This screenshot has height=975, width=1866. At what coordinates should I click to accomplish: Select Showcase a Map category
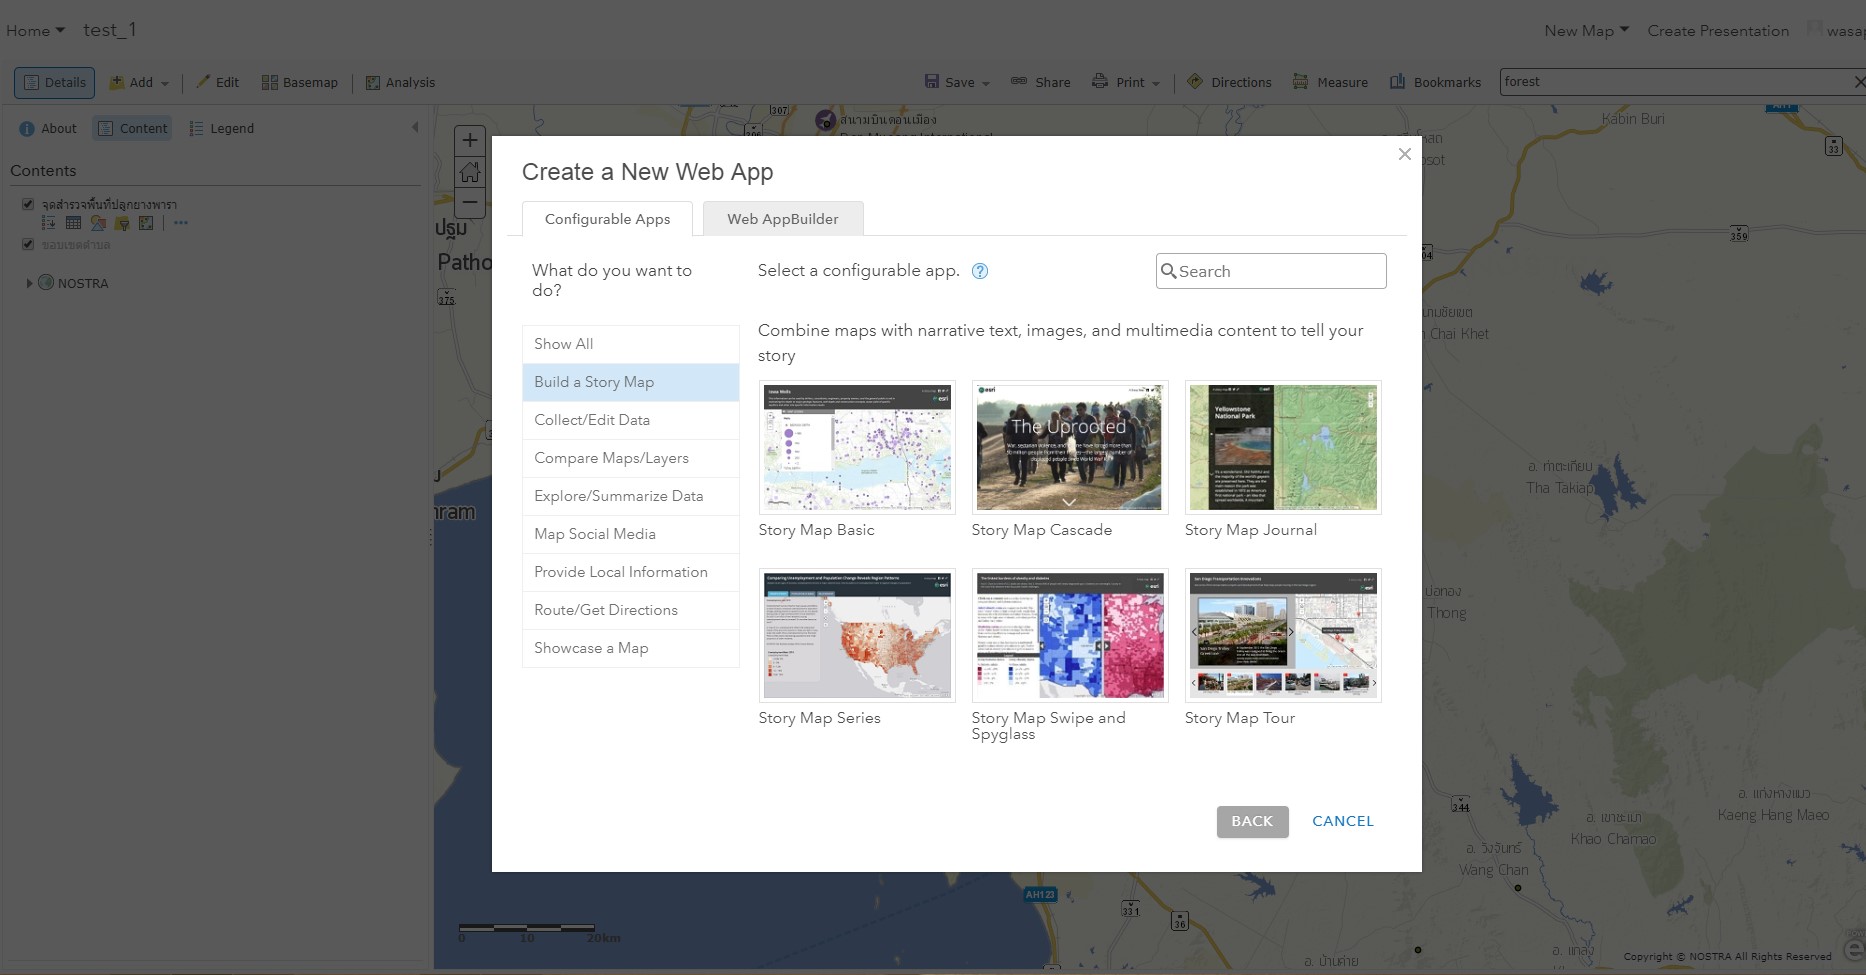[x=630, y=648]
